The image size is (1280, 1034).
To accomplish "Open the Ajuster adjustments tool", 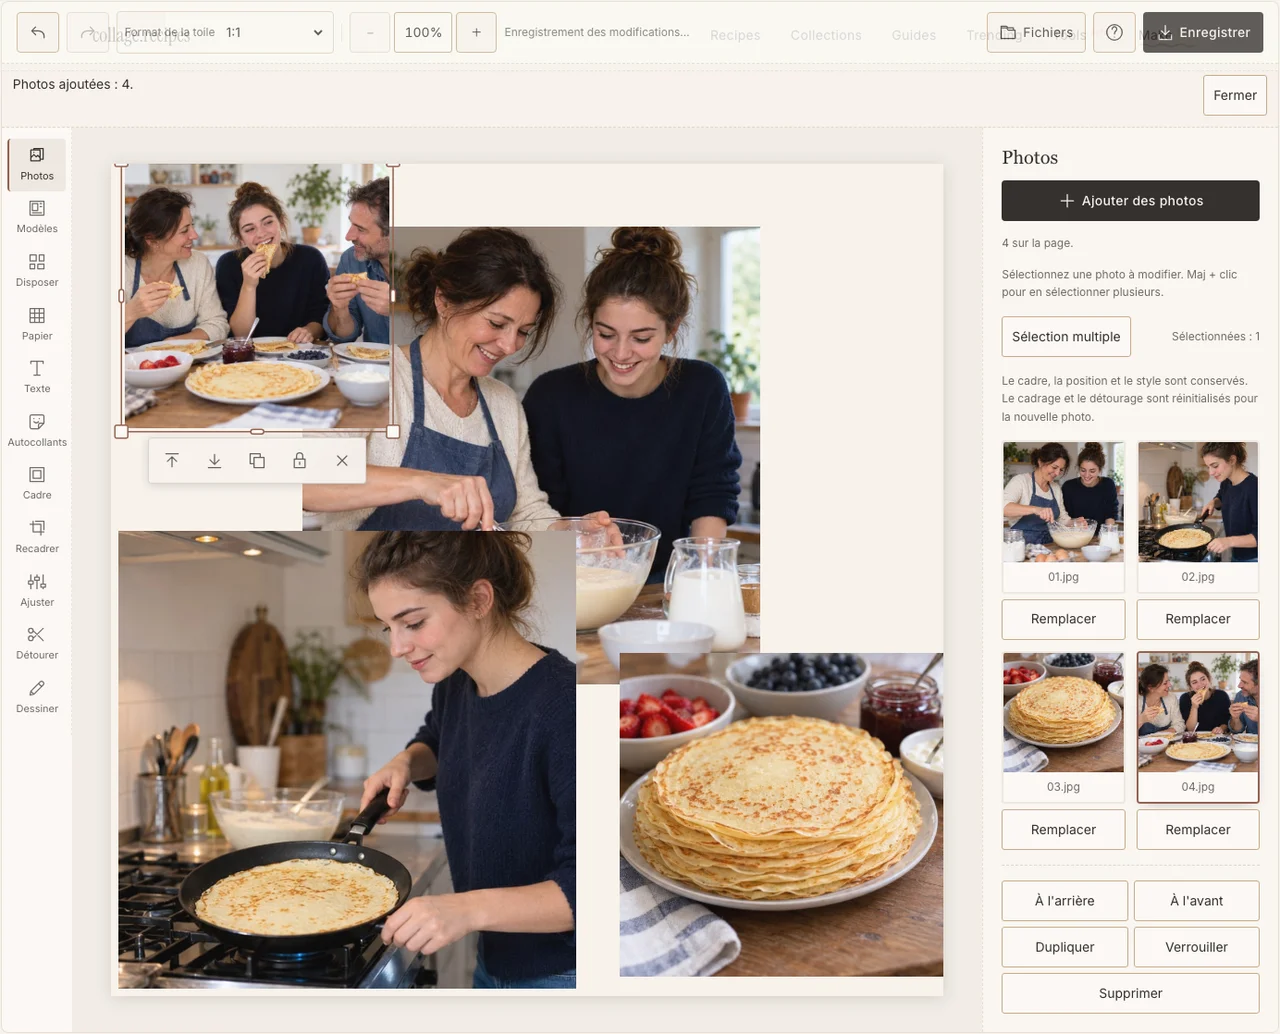I will (37, 590).
